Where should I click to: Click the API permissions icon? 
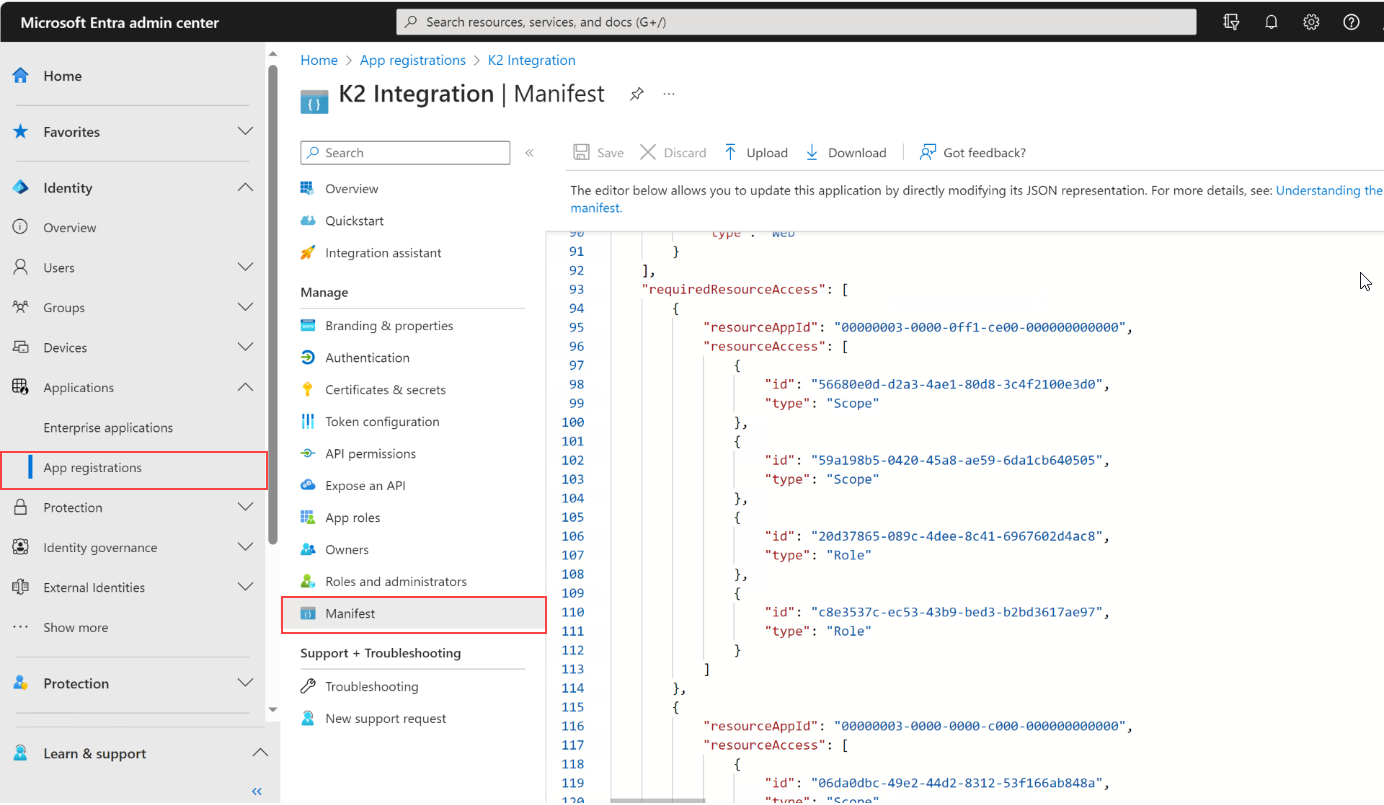pyautogui.click(x=308, y=454)
